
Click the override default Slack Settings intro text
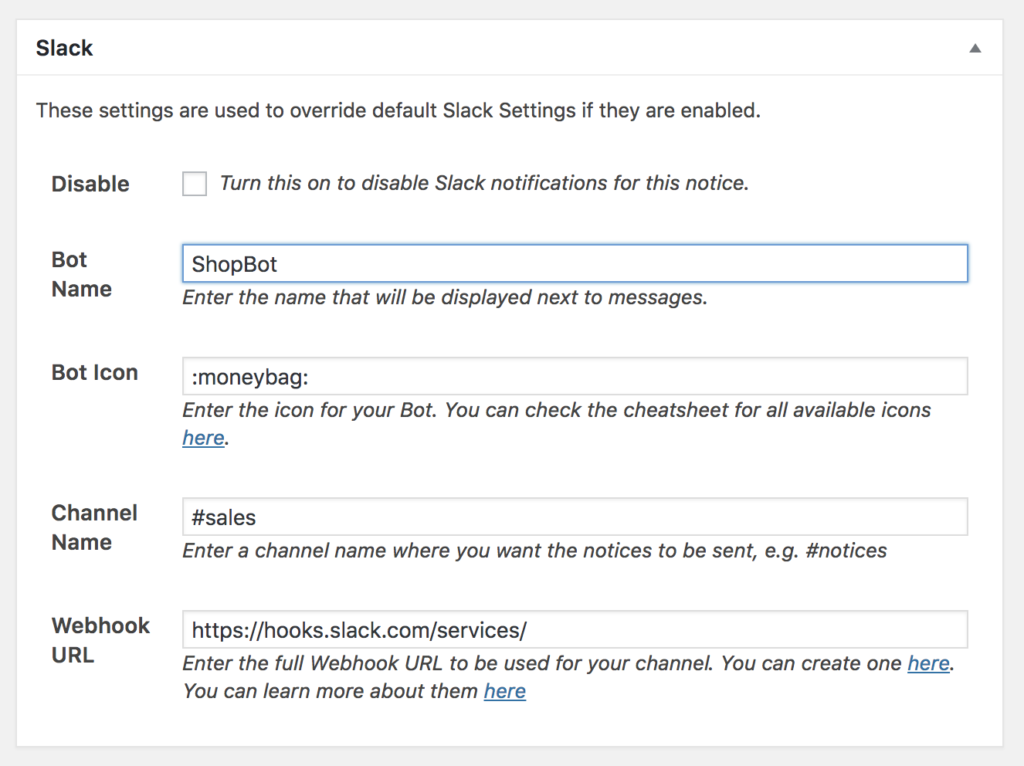(x=398, y=110)
